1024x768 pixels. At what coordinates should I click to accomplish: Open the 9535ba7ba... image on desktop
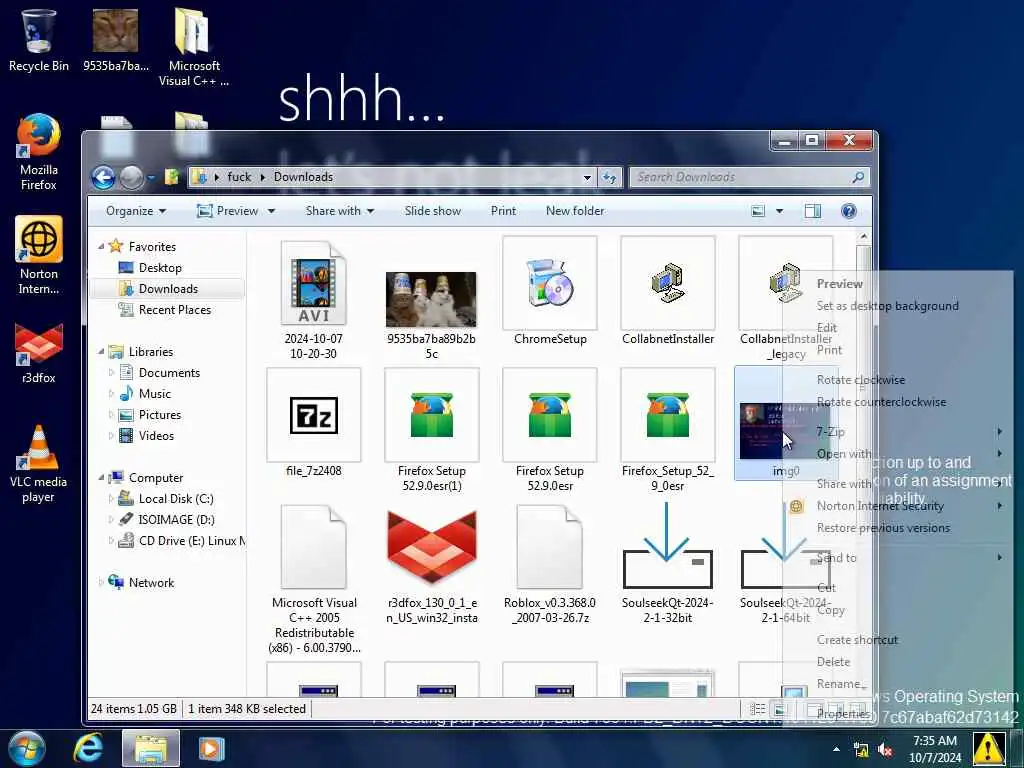[x=116, y=40]
